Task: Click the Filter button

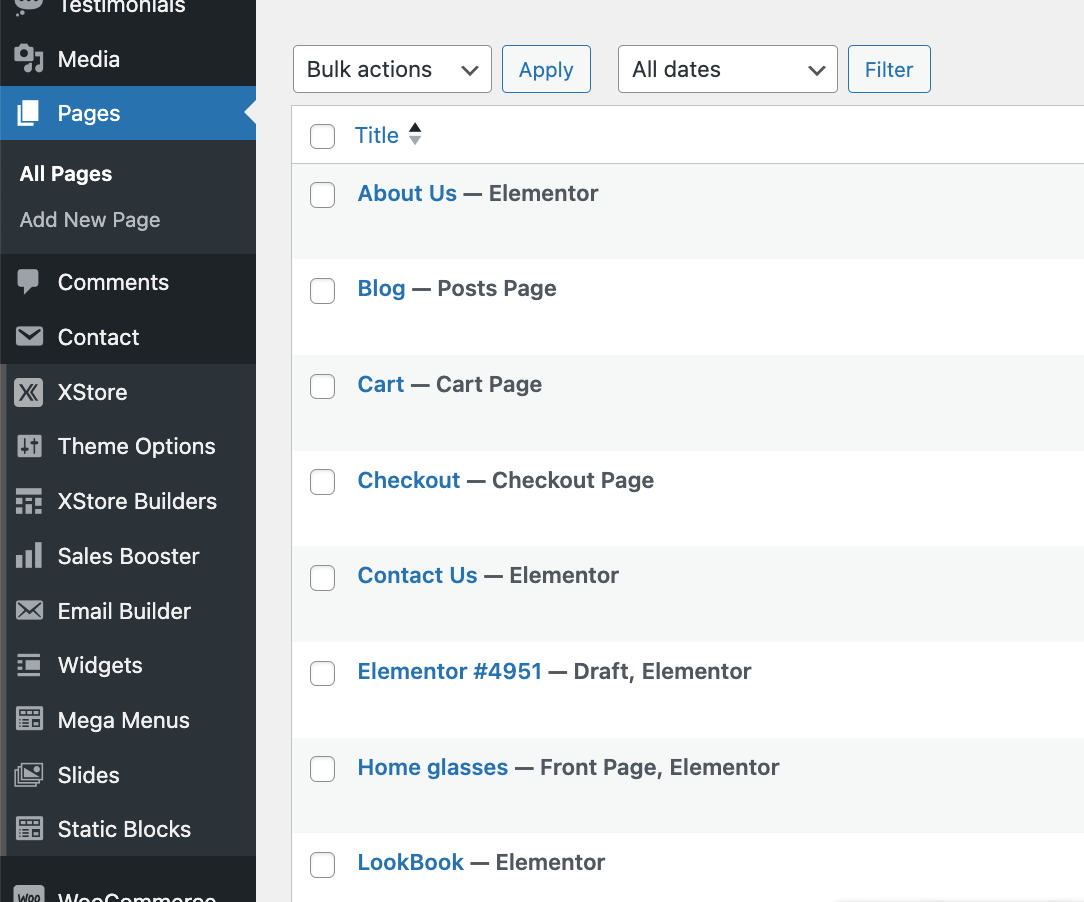Action: [x=889, y=69]
